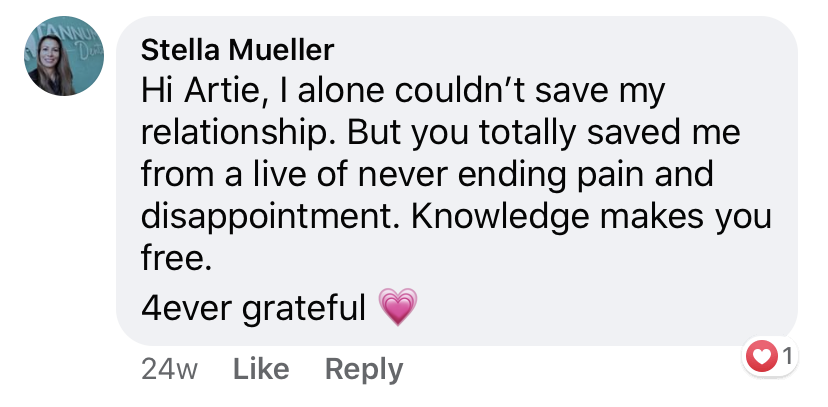This screenshot has height=407, width=828.
Task: Open Stella Mueller's profile picture
Action: click(64, 57)
